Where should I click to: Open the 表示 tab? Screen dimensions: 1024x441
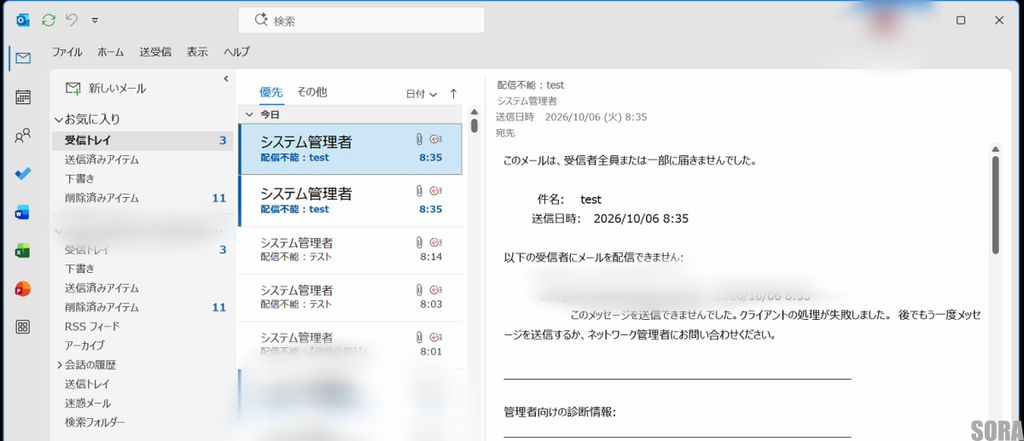pos(197,52)
